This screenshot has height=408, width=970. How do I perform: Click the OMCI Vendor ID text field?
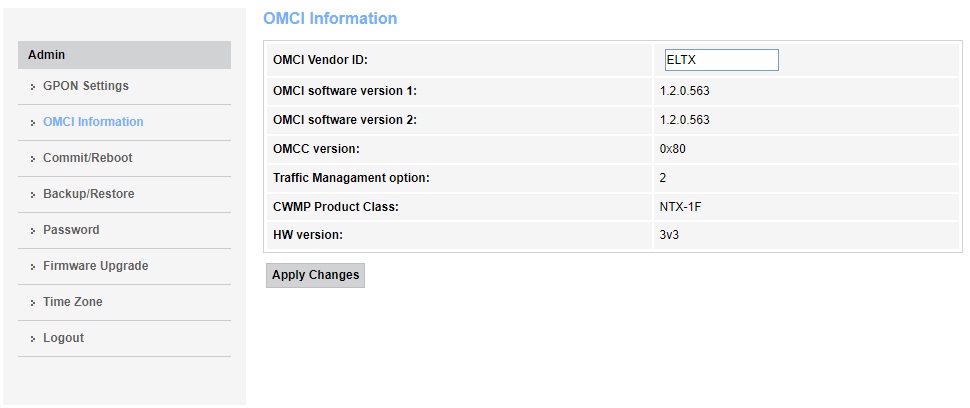coord(721,60)
